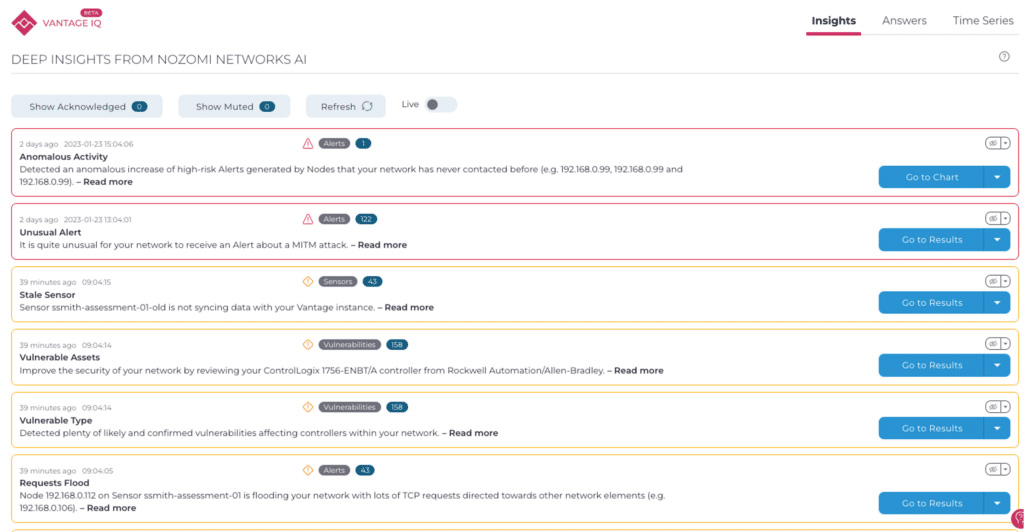The width and height of the screenshot is (1024, 532).
Task: Click the Sensors tag on Stale Sensor
Action: [x=338, y=281]
